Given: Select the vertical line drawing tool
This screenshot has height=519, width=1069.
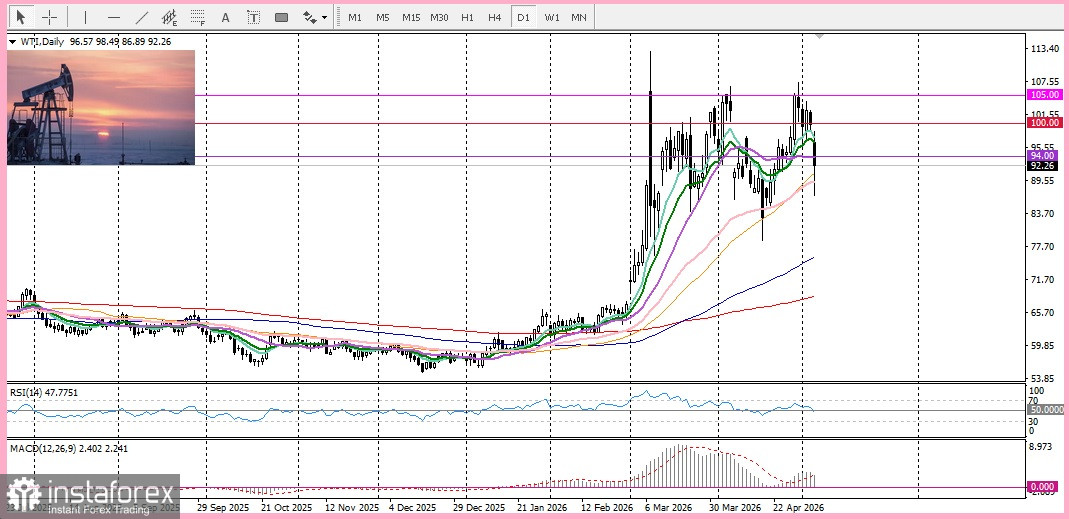Looking at the screenshot, I should [x=85, y=17].
